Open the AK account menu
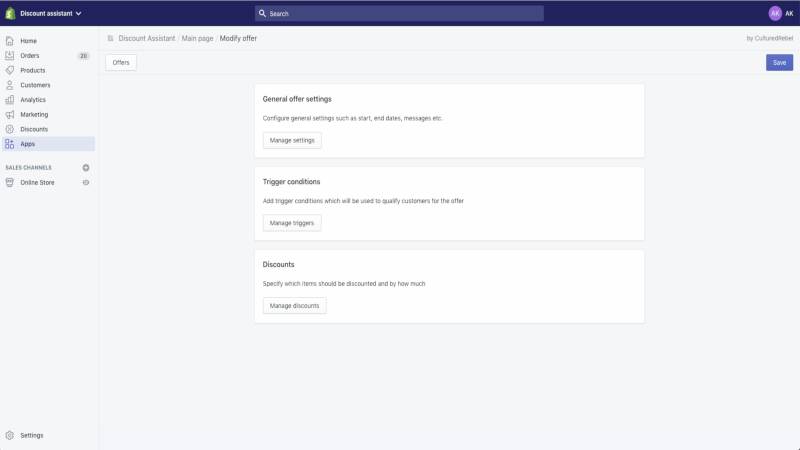 pyautogui.click(x=781, y=14)
